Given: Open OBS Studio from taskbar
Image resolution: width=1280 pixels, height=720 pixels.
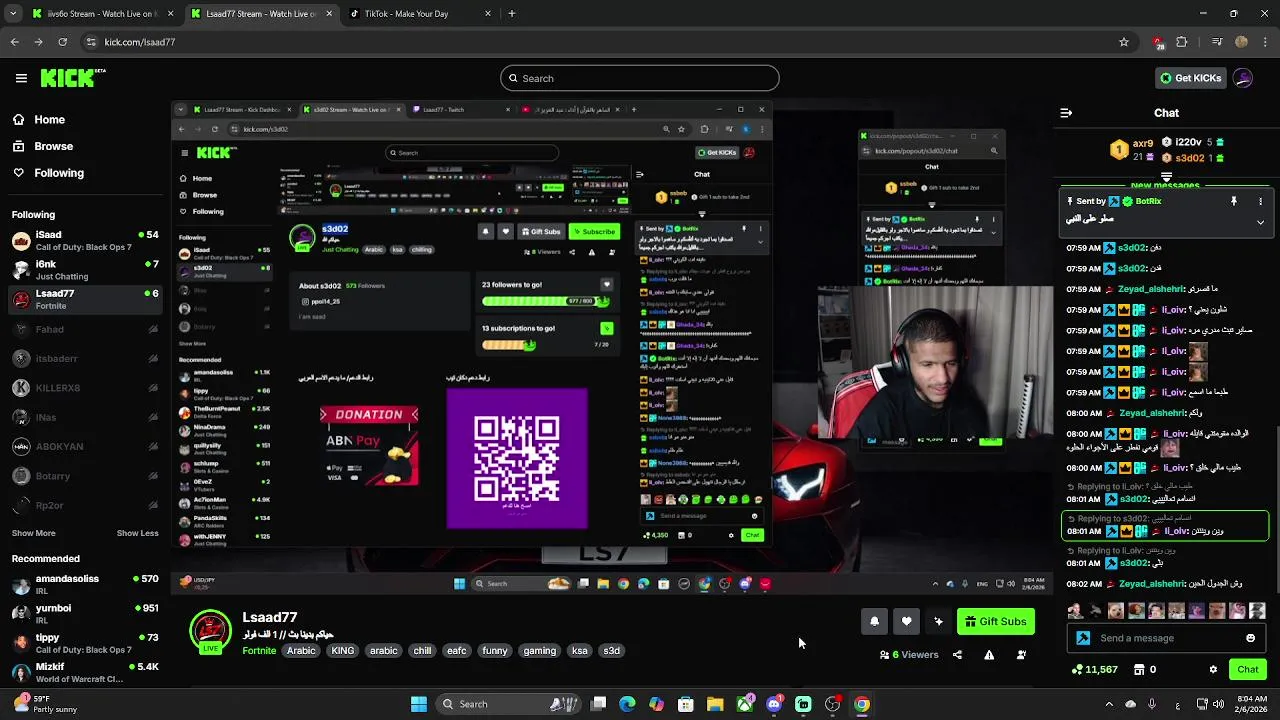Looking at the screenshot, I should 833,704.
